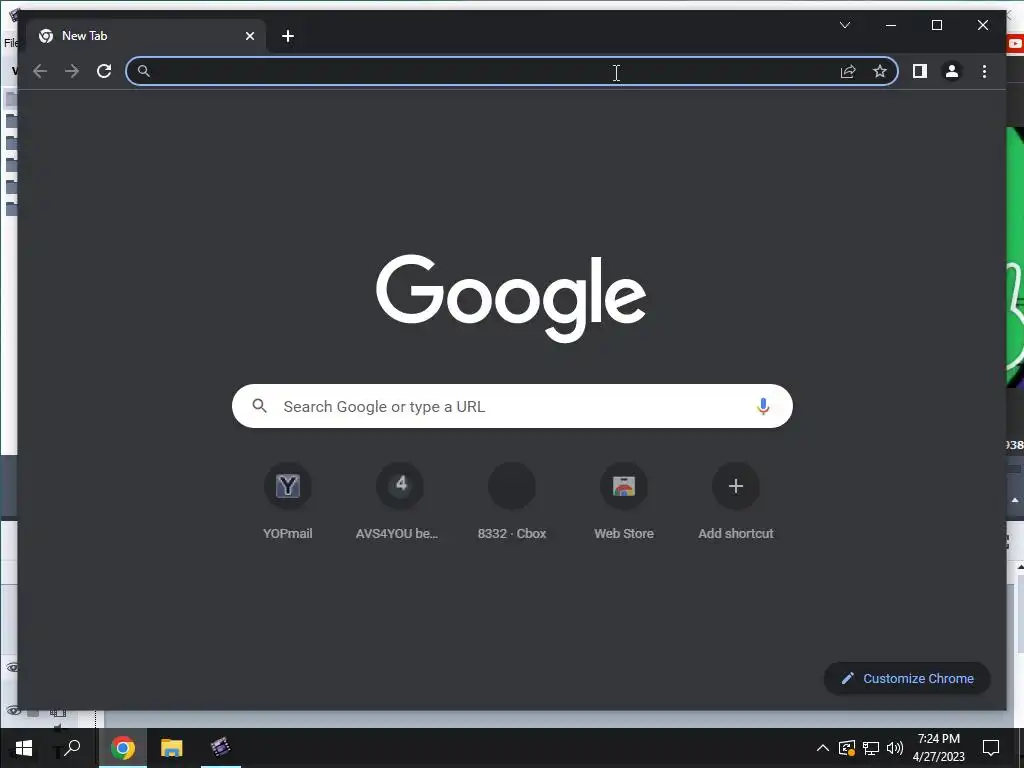Image resolution: width=1024 pixels, height=768 pixels.
Task: Click the network icon in tray
Action: point(871,748)
